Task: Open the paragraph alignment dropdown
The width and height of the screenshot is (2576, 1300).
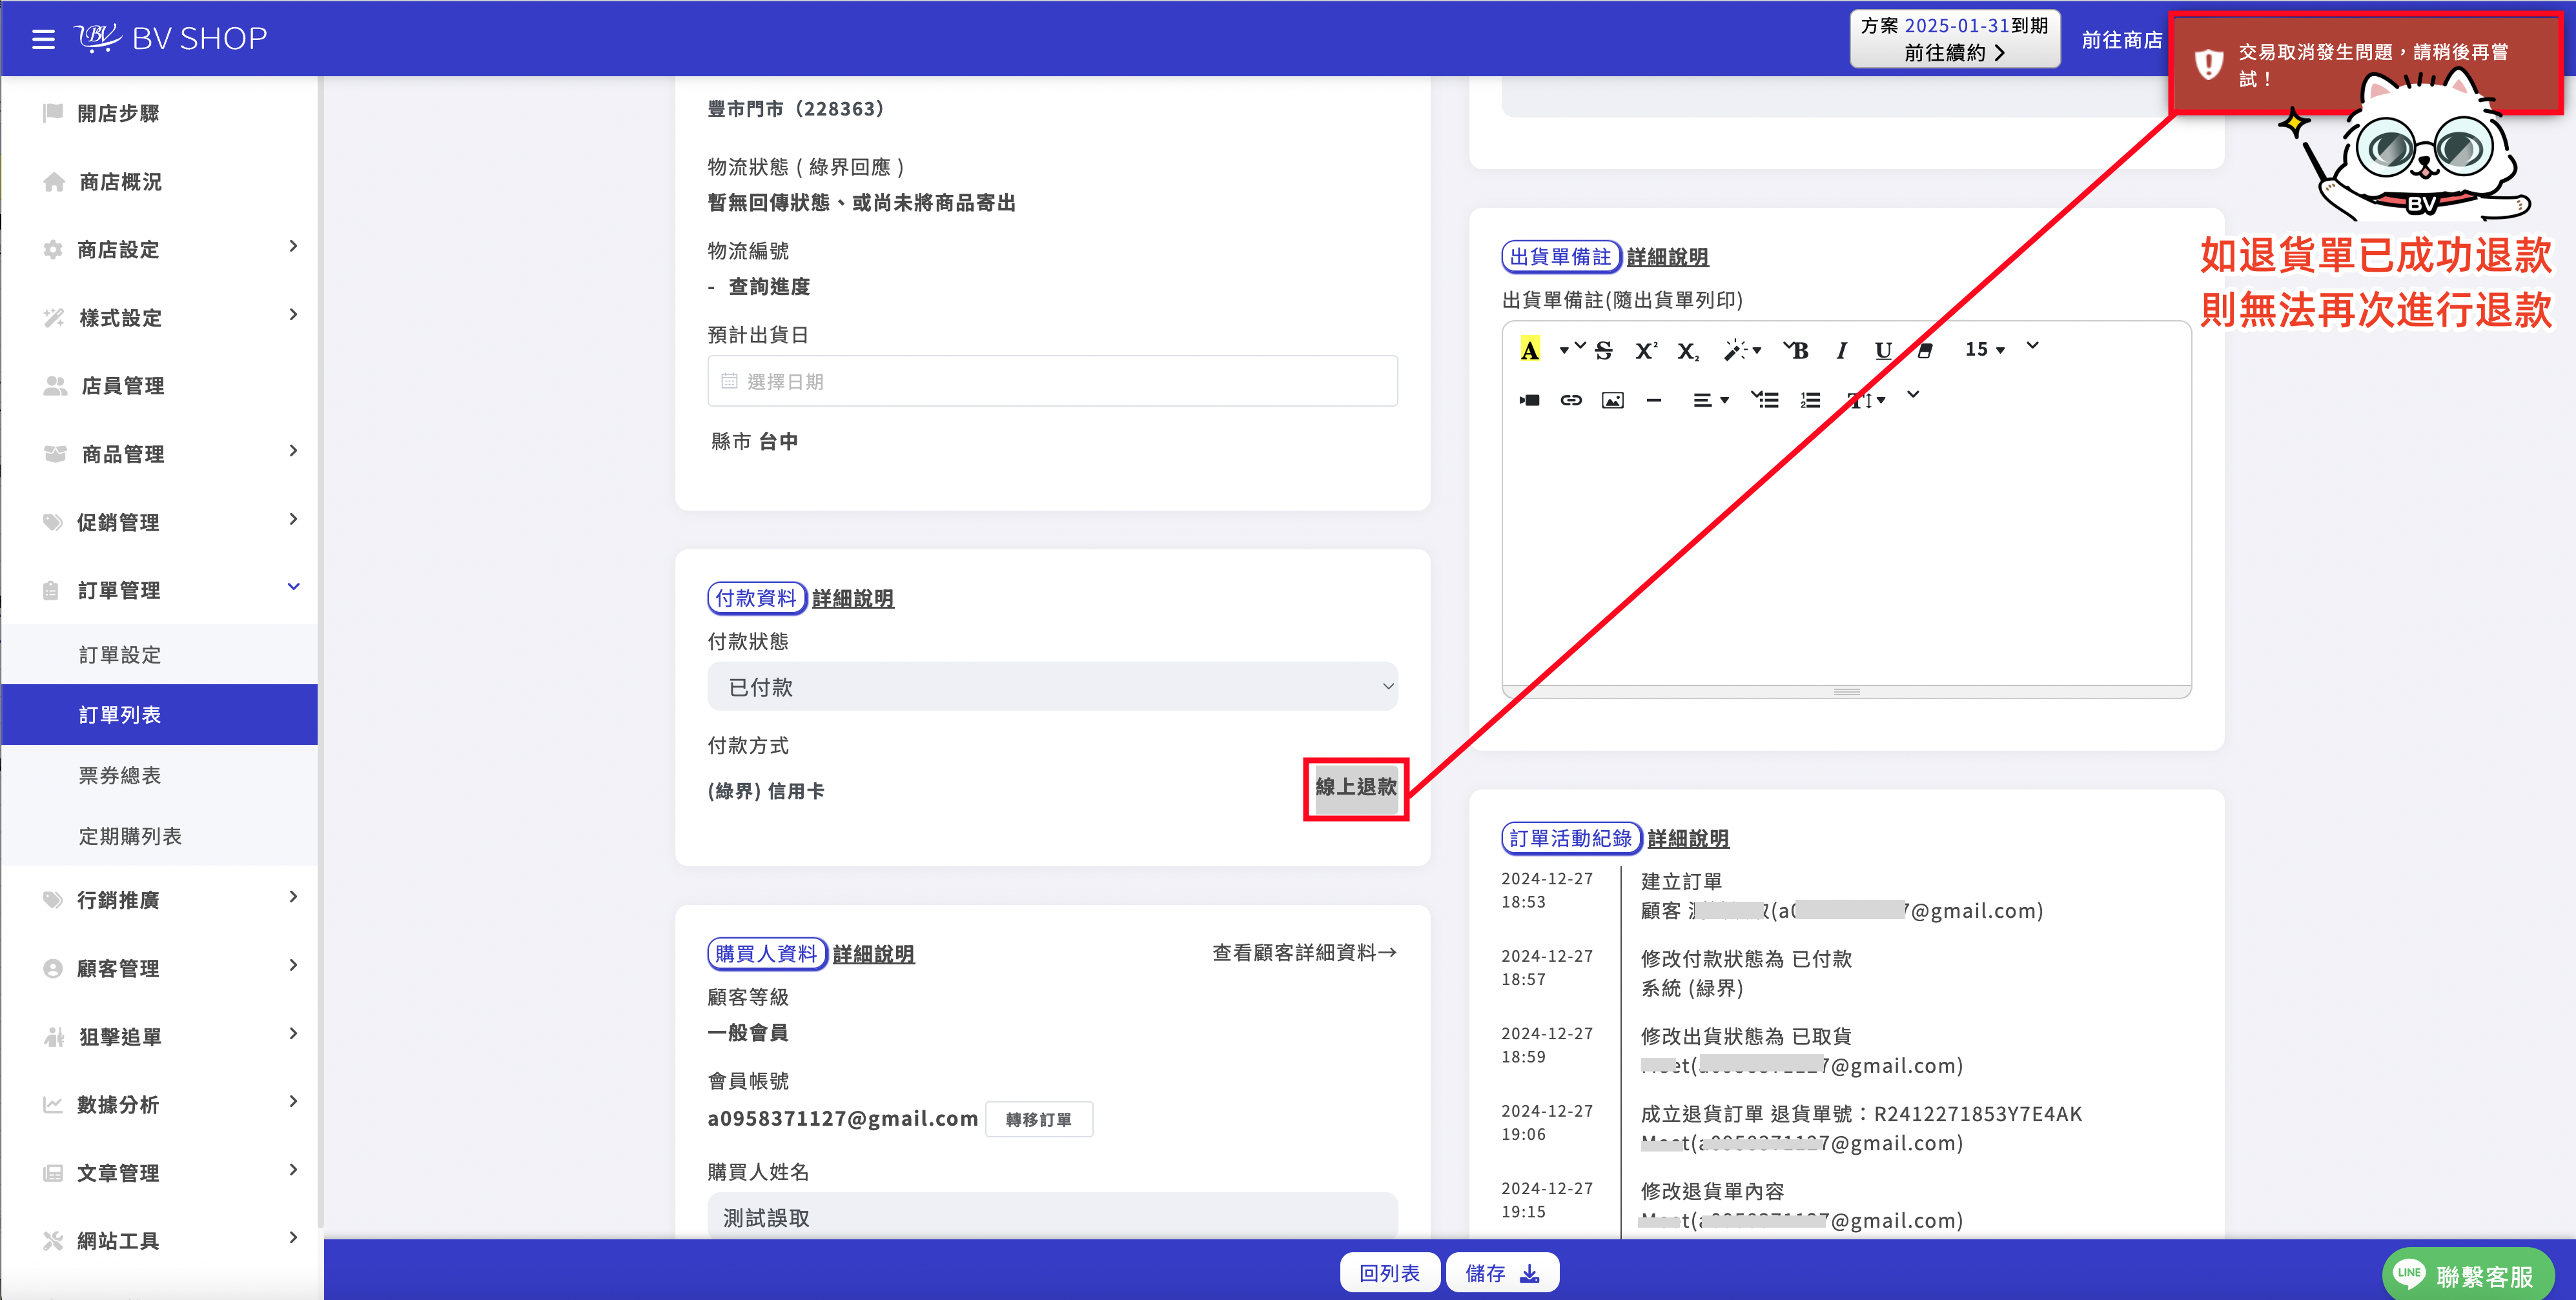Action: pyautogui.click(x=1711, y=400)
